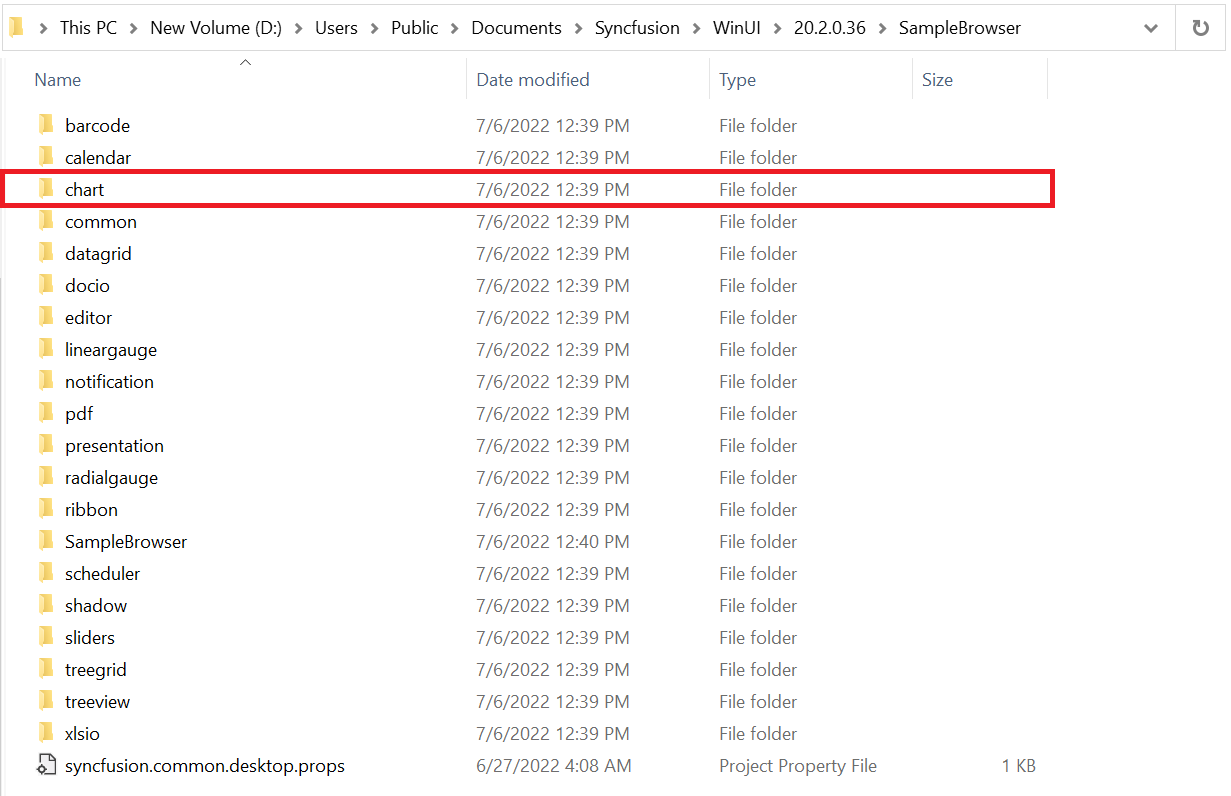Open the chevron after Public breadcrumb
The image size is (1231, 796).
coord(455,28)
